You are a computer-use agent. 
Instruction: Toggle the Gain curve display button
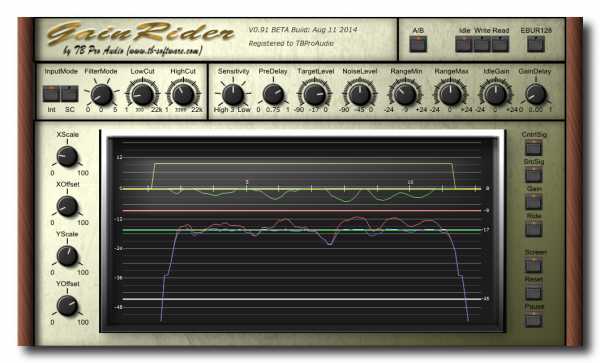(x=533, y=201)
